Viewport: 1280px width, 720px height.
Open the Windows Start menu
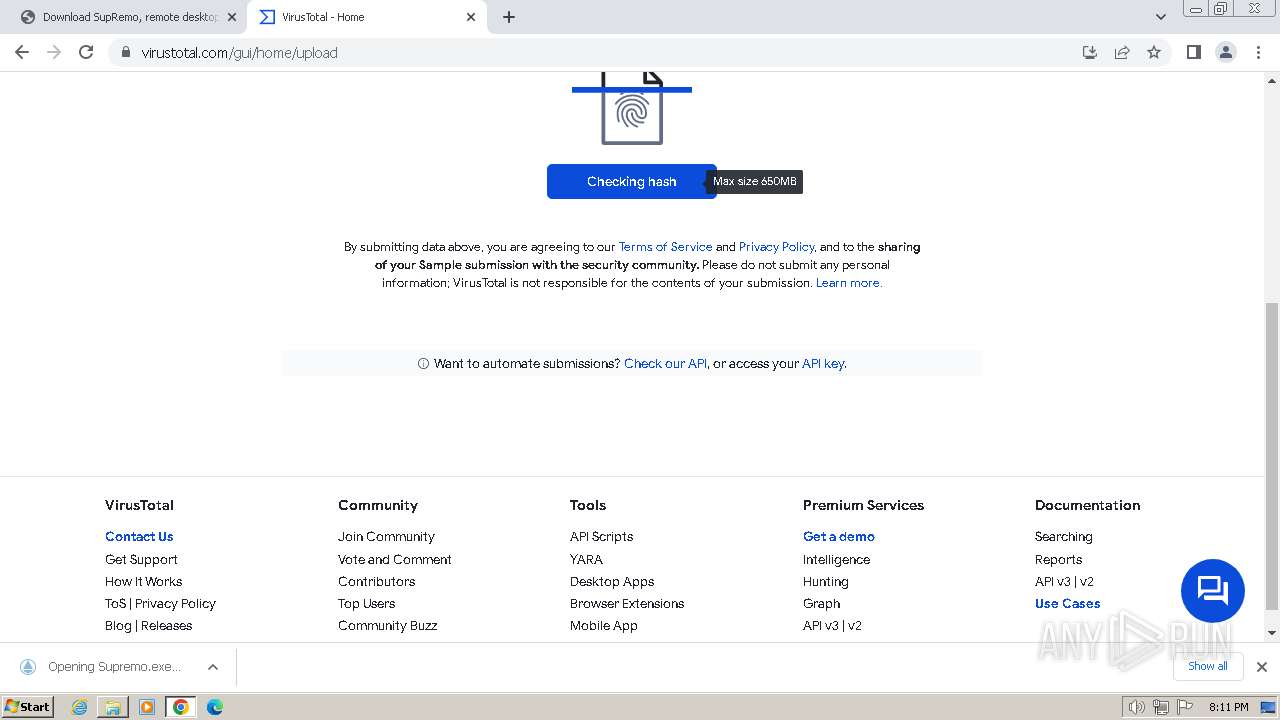tap(27, 707)
